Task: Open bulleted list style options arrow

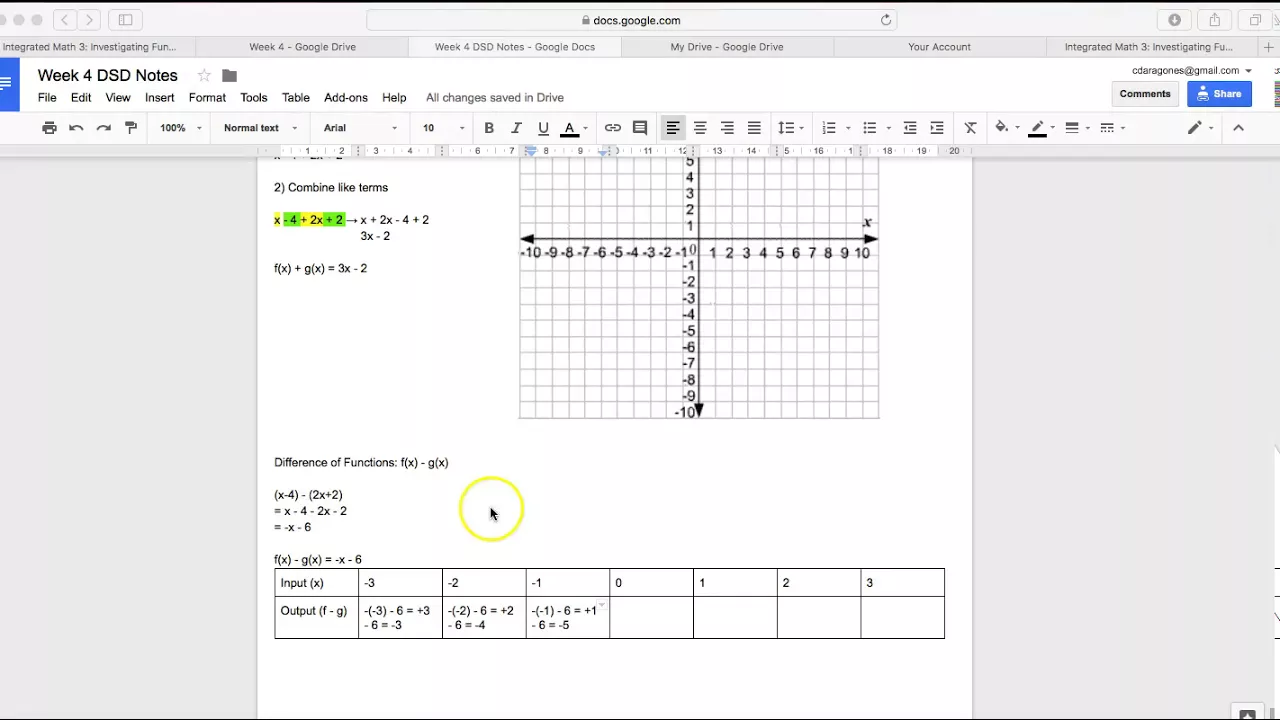Action: (889, 128)
